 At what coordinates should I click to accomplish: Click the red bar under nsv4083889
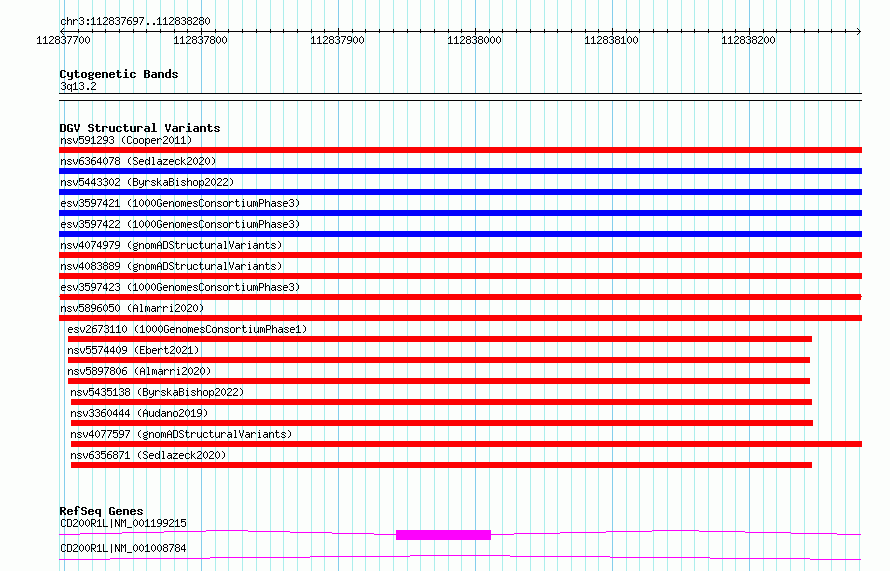[460, 276]
